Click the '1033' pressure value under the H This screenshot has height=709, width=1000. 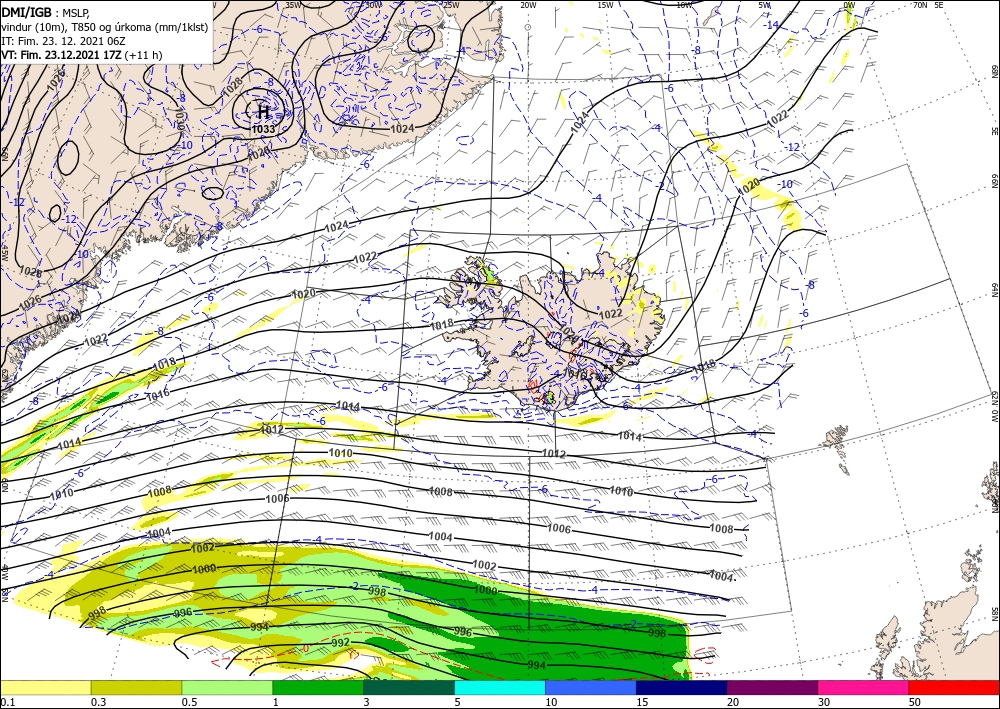click(263, 129)
